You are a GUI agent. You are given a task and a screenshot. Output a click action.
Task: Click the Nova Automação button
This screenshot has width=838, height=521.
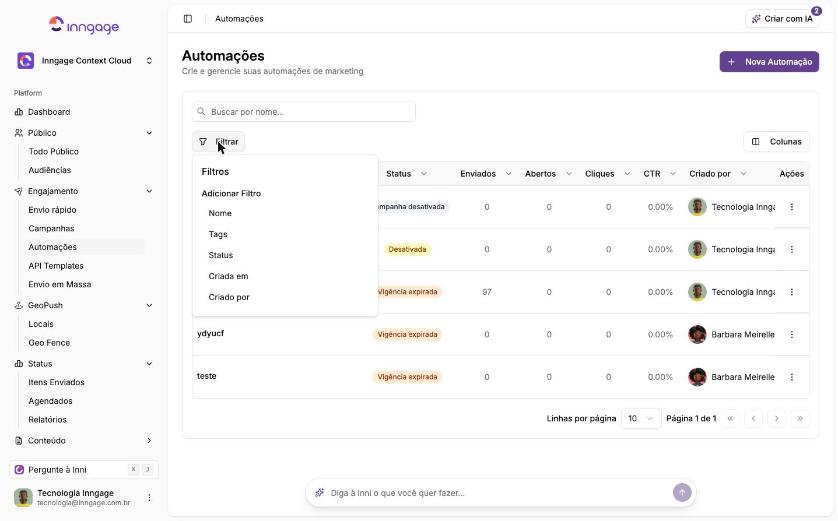tap(769, 61)
